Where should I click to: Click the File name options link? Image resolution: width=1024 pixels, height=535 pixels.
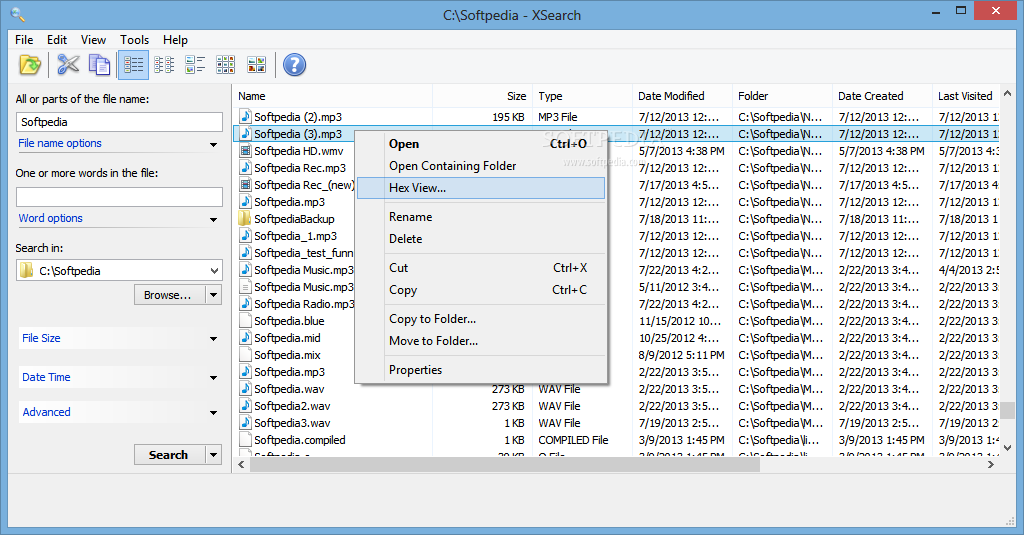[x=60, y=143]
